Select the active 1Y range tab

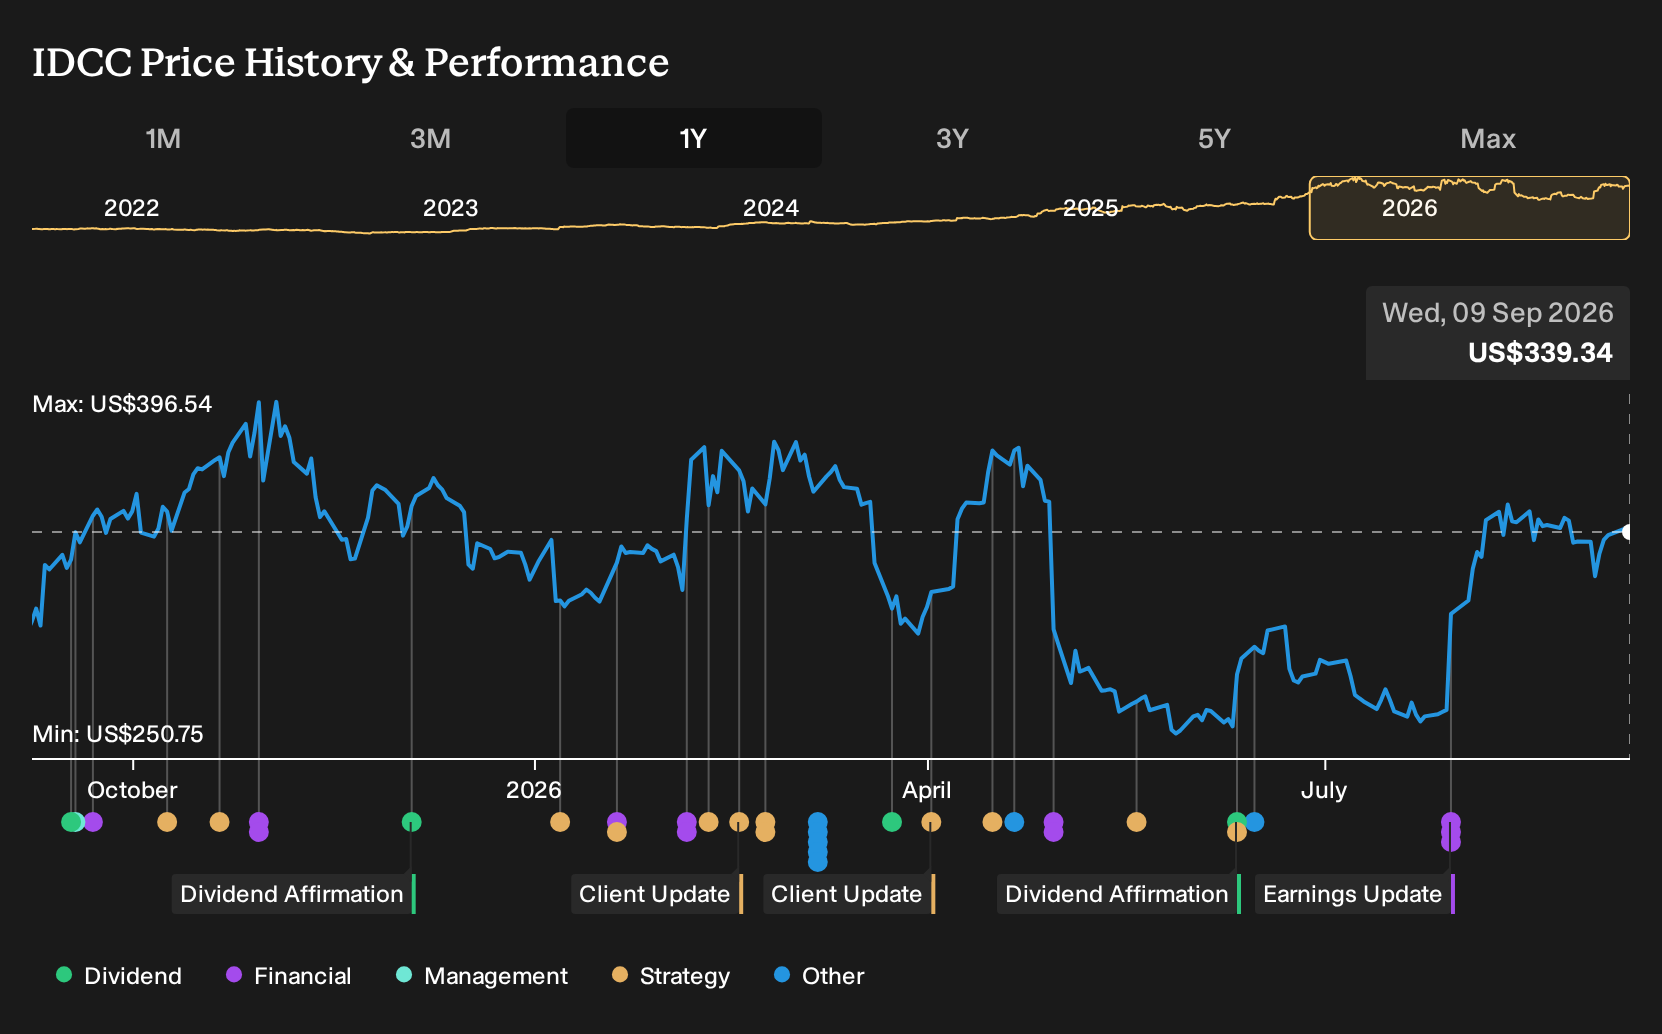point(693,138)
